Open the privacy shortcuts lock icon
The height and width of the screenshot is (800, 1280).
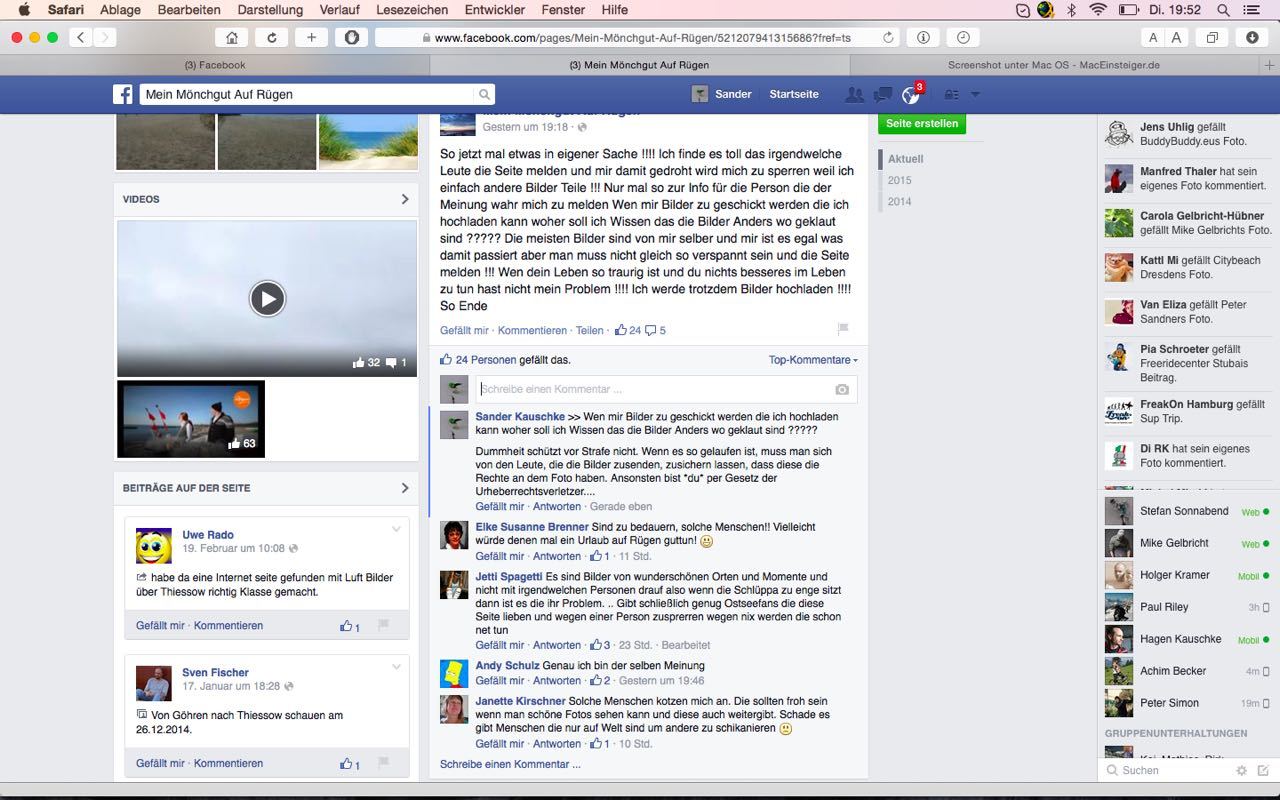click(x=951, y=94)
